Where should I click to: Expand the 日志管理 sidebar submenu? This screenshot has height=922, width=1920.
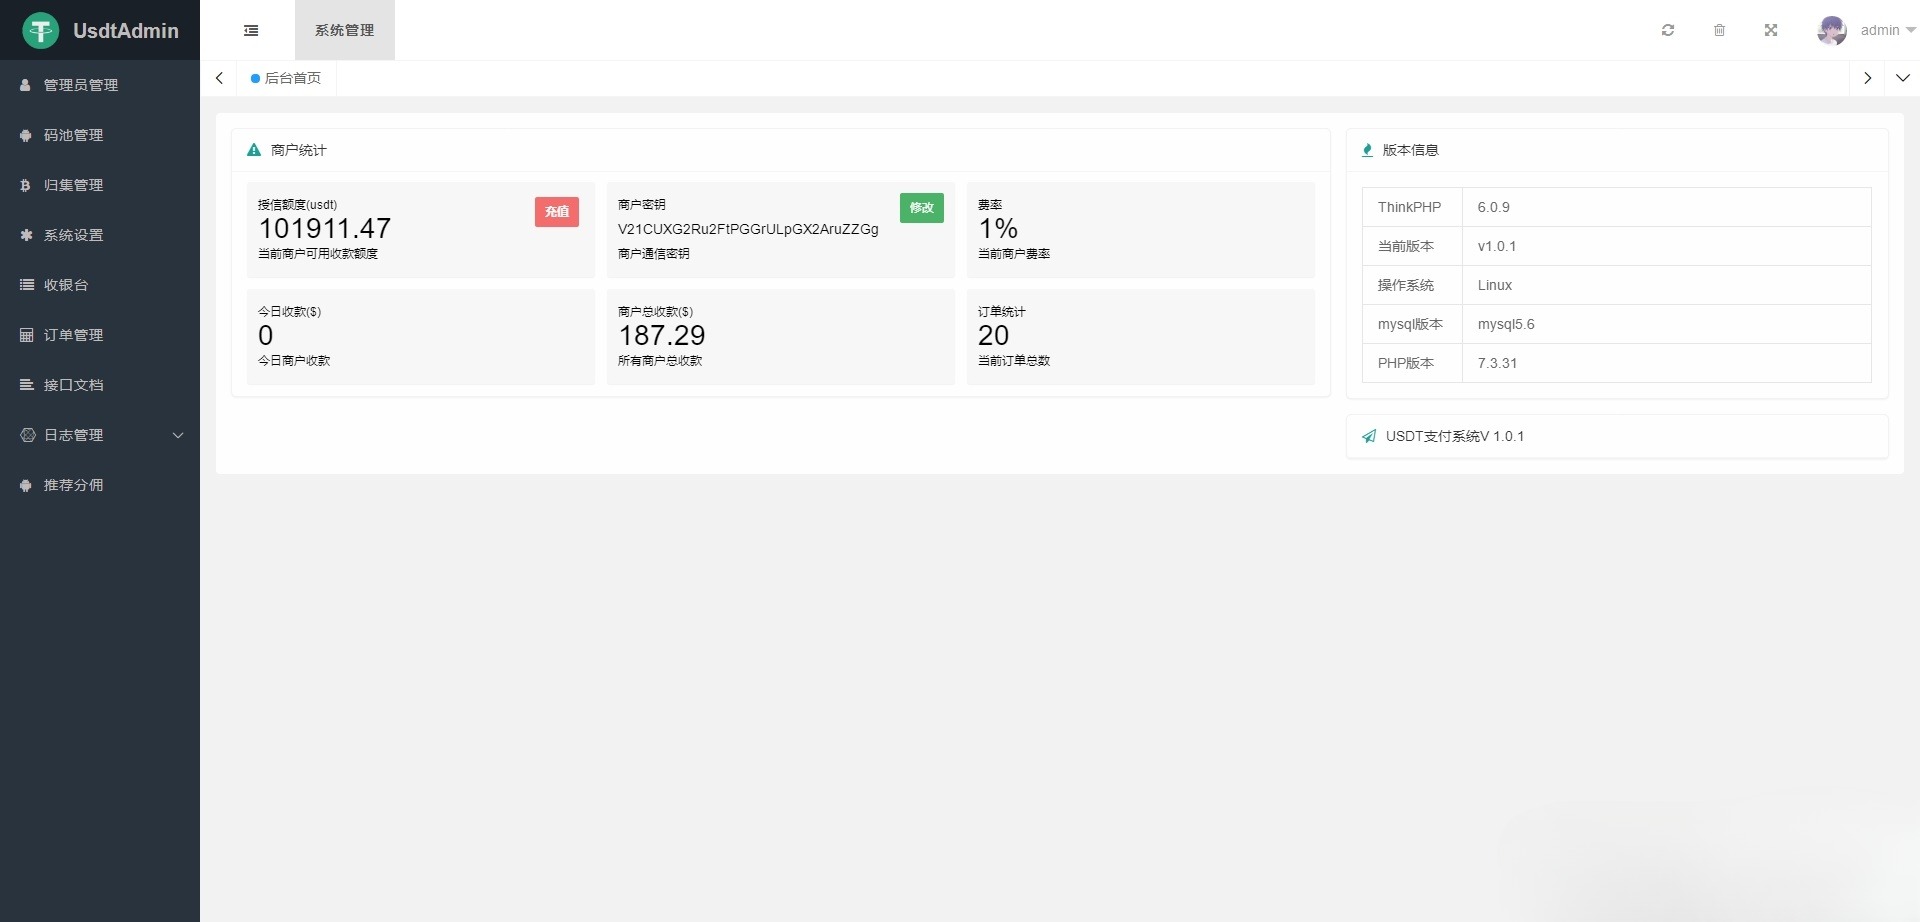(100, 435)
